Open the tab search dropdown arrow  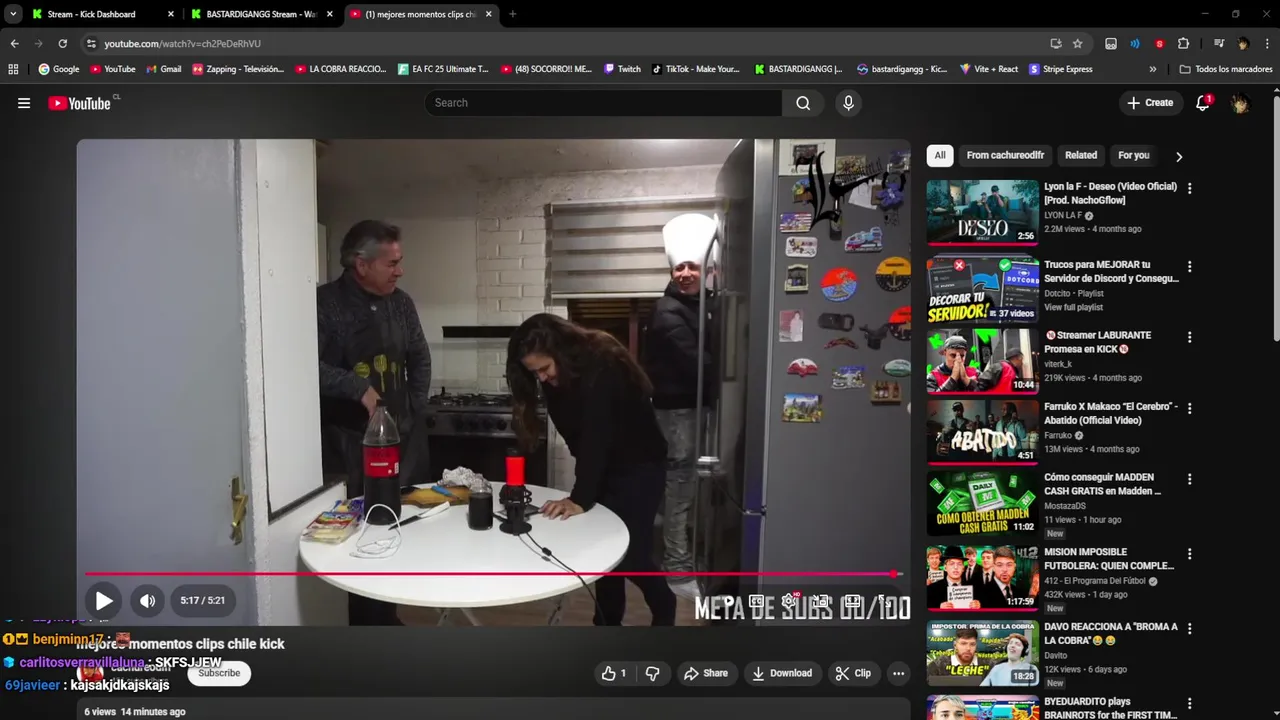click(x=12, y=14)
